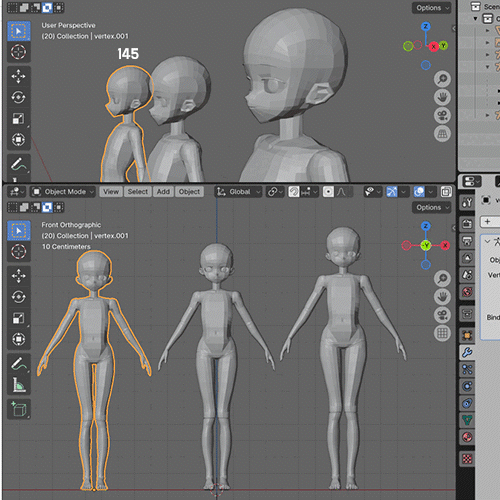This screenshot has width=500, height=500.
Task: Toggle X-ray mode in viewport header
Action: 446,192
